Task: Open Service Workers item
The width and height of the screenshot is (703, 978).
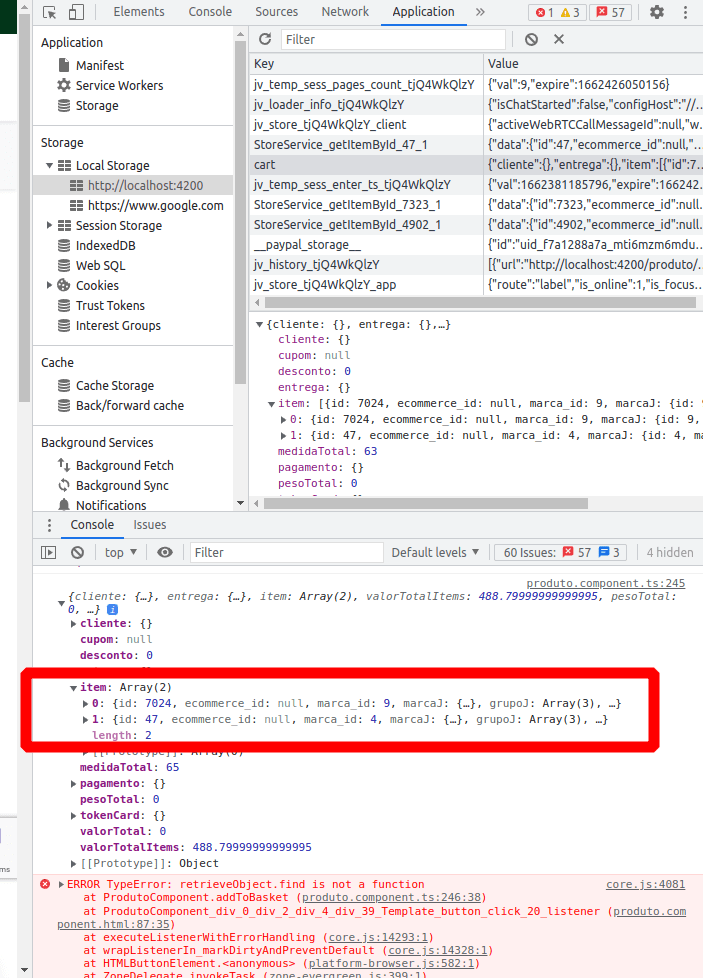Action: click(x=119, y=85)
